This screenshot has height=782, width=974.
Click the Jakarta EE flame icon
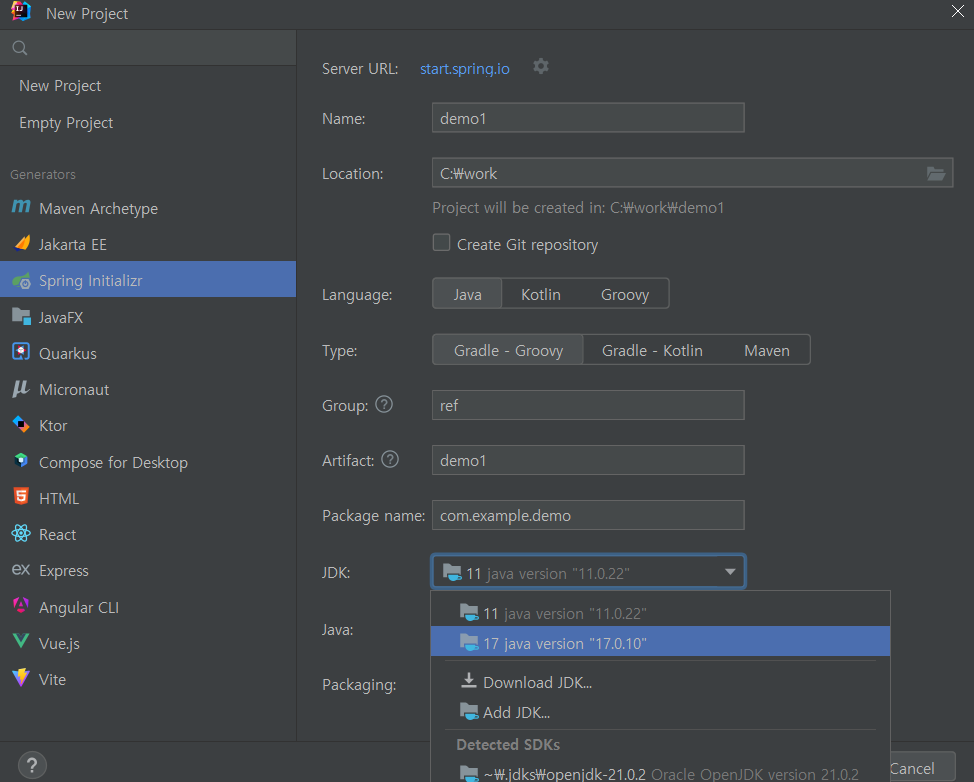tap(22, 243)
